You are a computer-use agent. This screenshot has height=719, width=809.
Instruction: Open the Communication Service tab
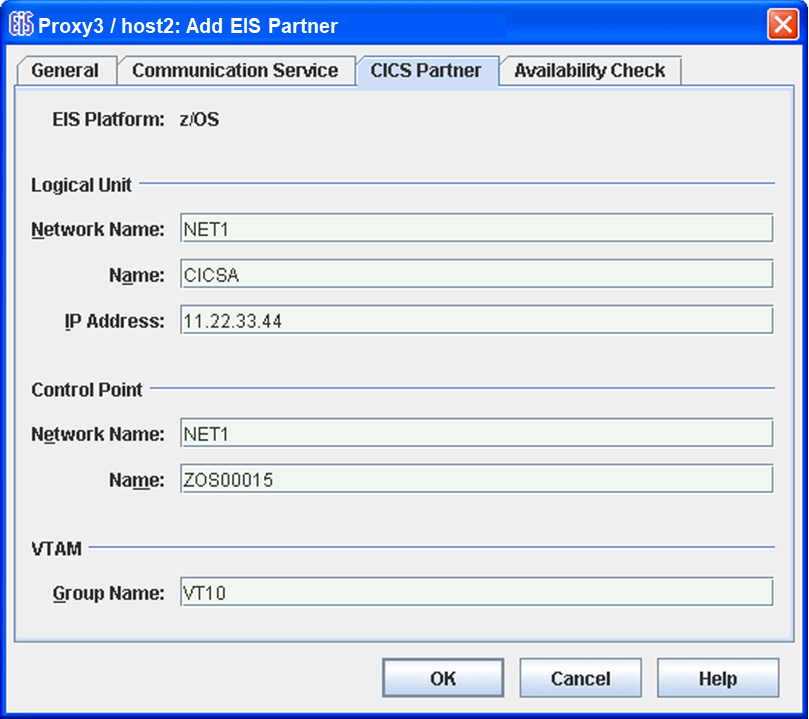pos(235,71)
